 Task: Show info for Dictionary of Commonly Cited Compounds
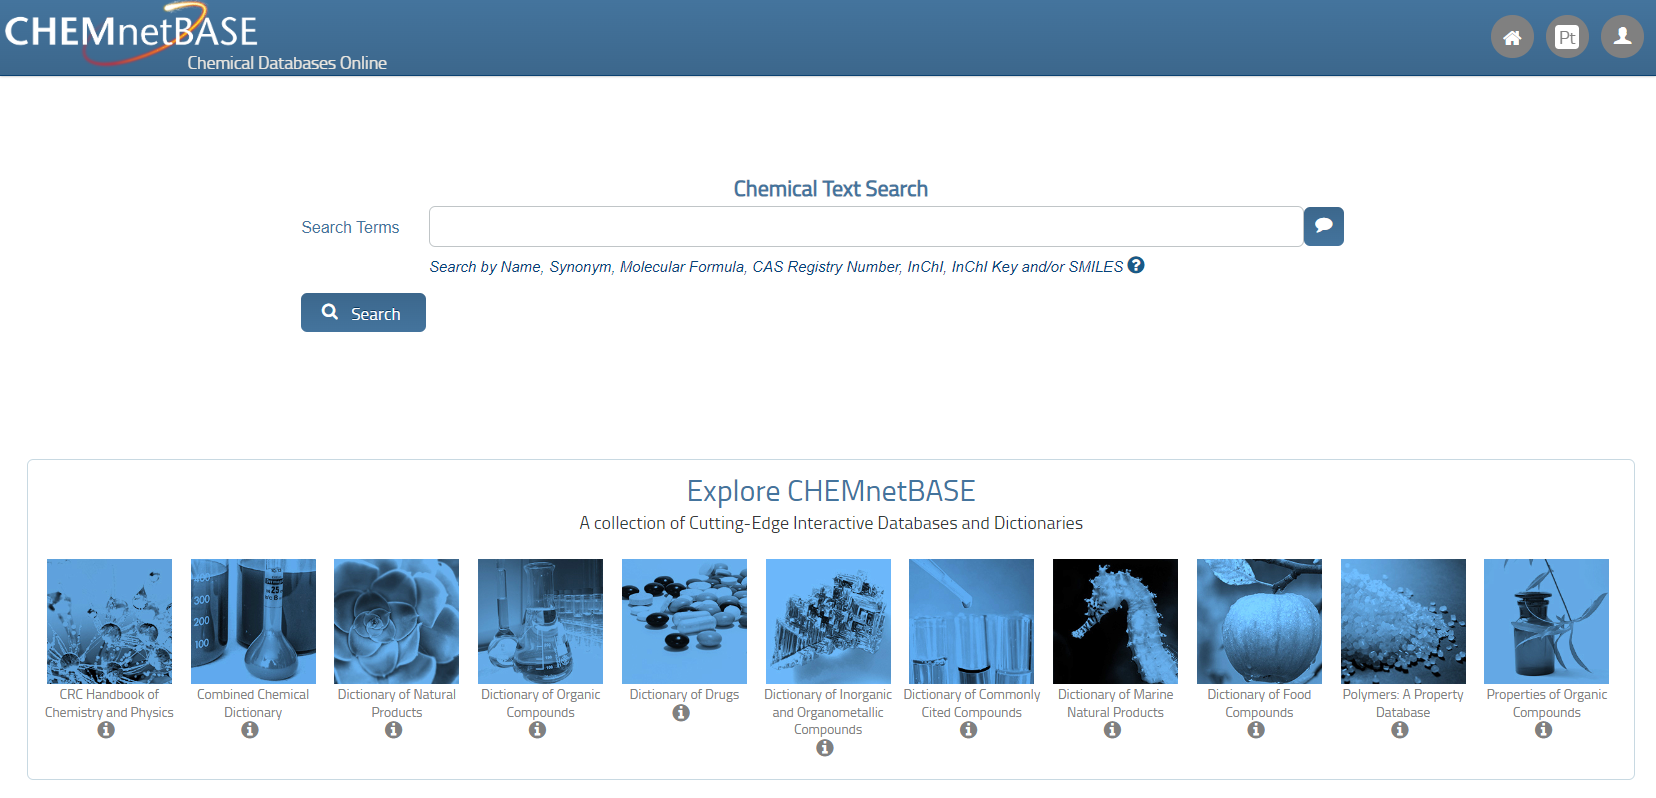(x=969, y=730)
